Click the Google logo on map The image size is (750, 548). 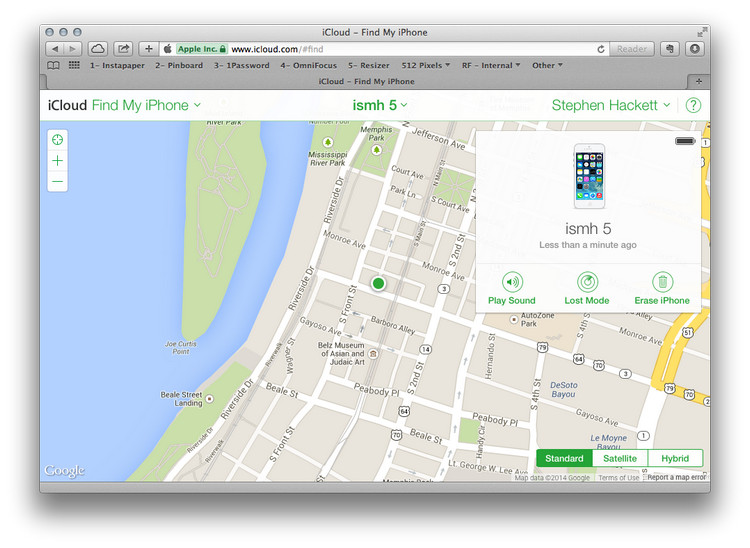65,471
